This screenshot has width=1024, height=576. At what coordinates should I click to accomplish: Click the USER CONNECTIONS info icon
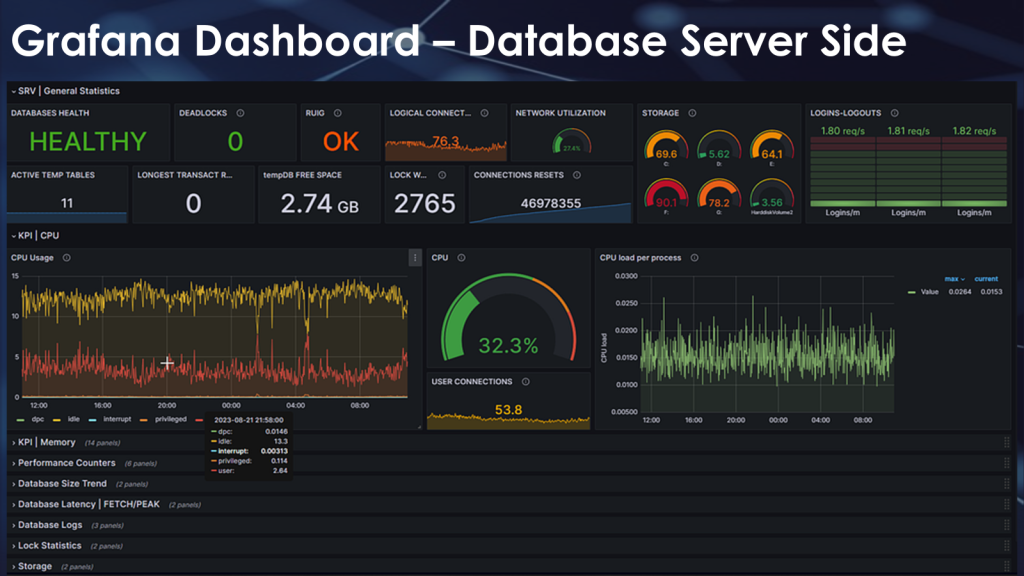526,381
